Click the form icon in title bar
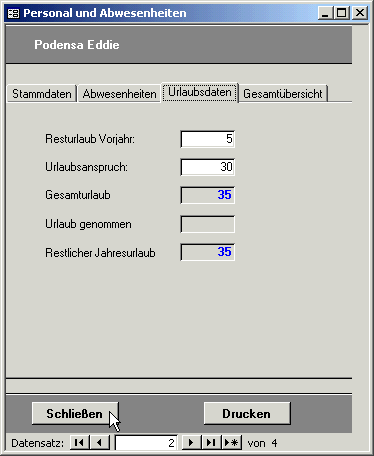Image resolution: width=374 pixels, height=456 pixels. tap(13, 13)
